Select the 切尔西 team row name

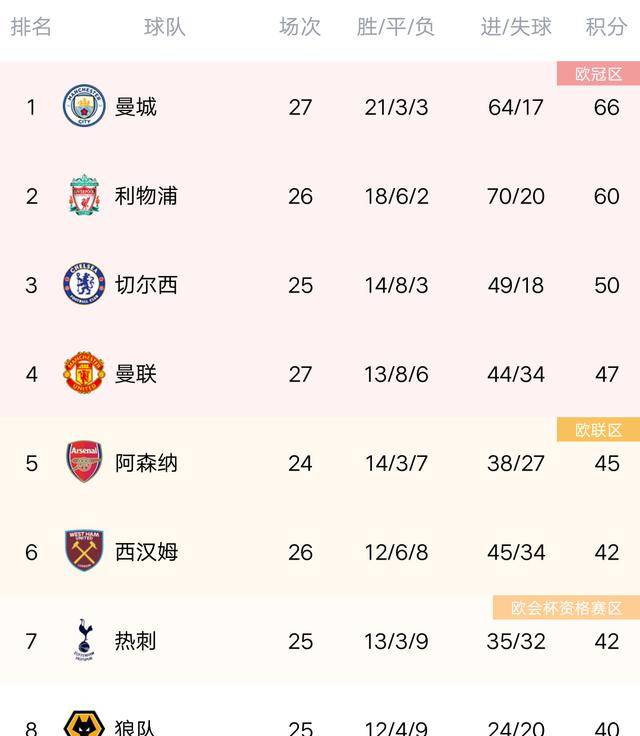point(147,285)
